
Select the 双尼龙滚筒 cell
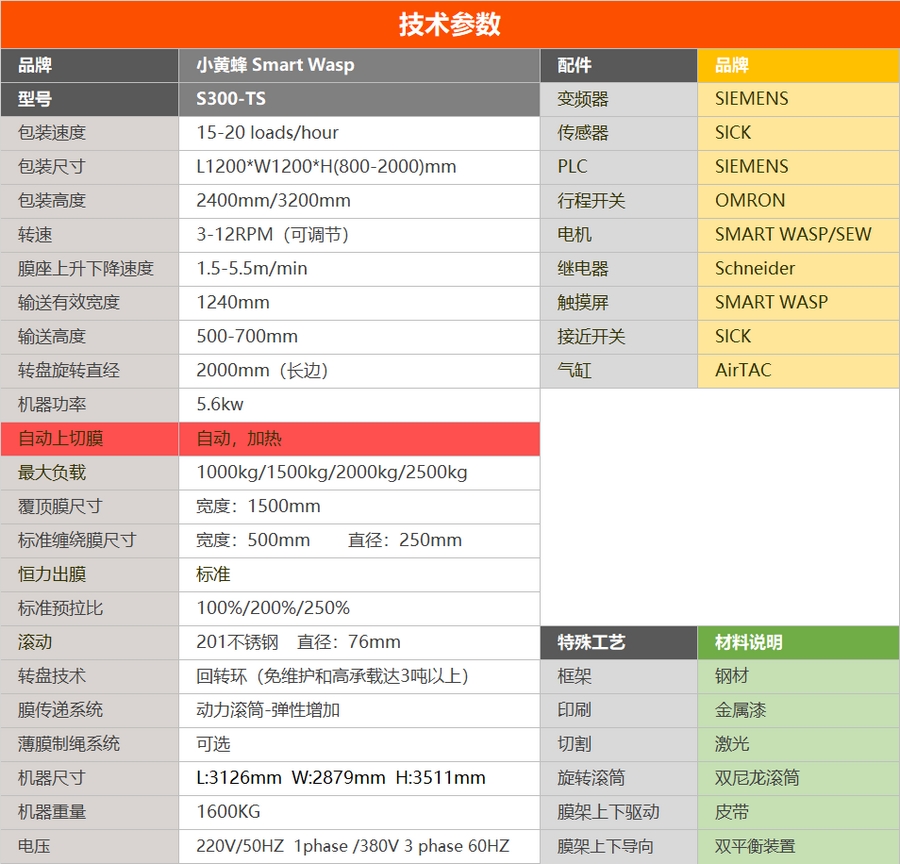click(x=798, y=778)
